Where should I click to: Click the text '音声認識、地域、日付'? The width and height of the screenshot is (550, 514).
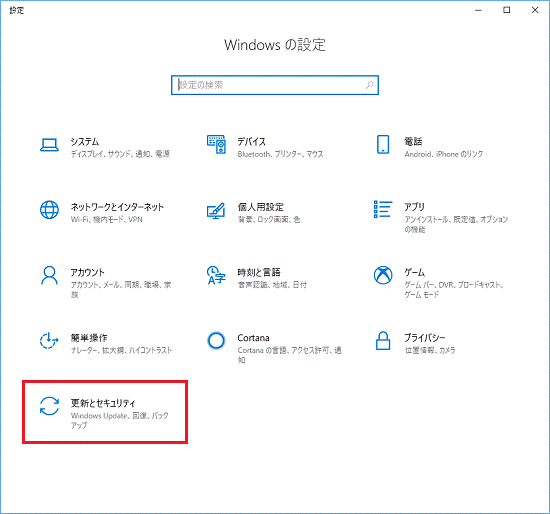(x=272, y=285)
